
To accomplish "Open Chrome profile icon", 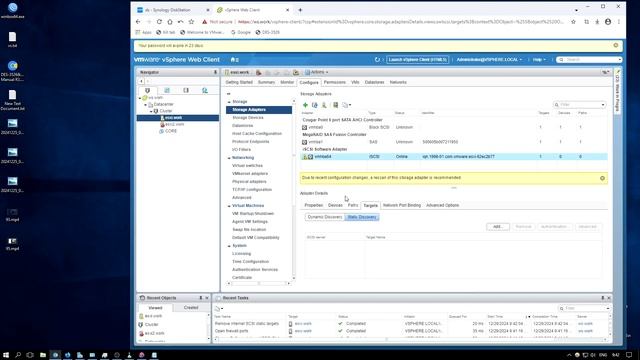I will point(608,22).
